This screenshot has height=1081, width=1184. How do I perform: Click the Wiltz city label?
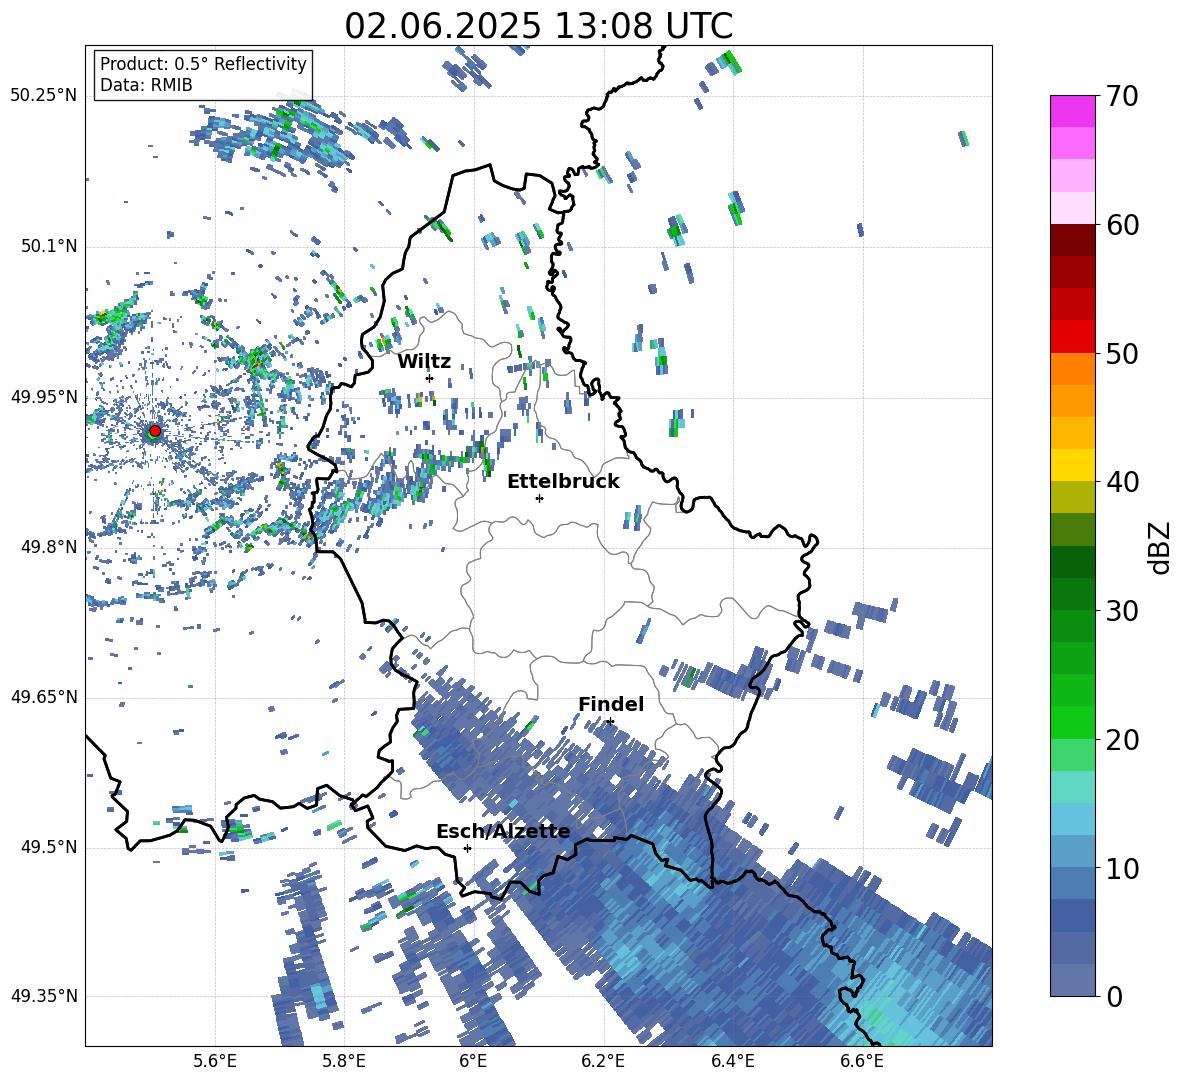(x=424, y=362)
